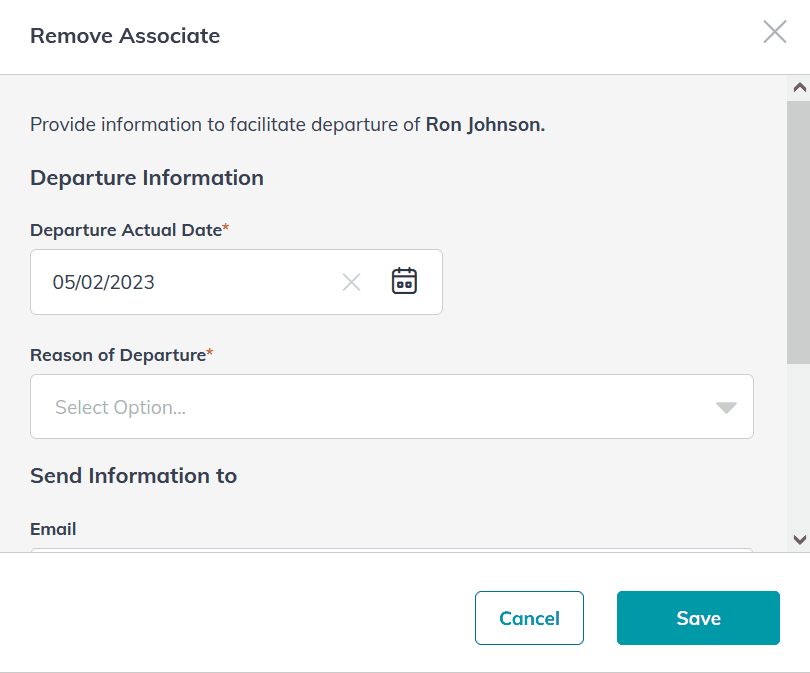810x673 pixels.
Task: Click the Departure Actual Date field
Action: (236, 282)
